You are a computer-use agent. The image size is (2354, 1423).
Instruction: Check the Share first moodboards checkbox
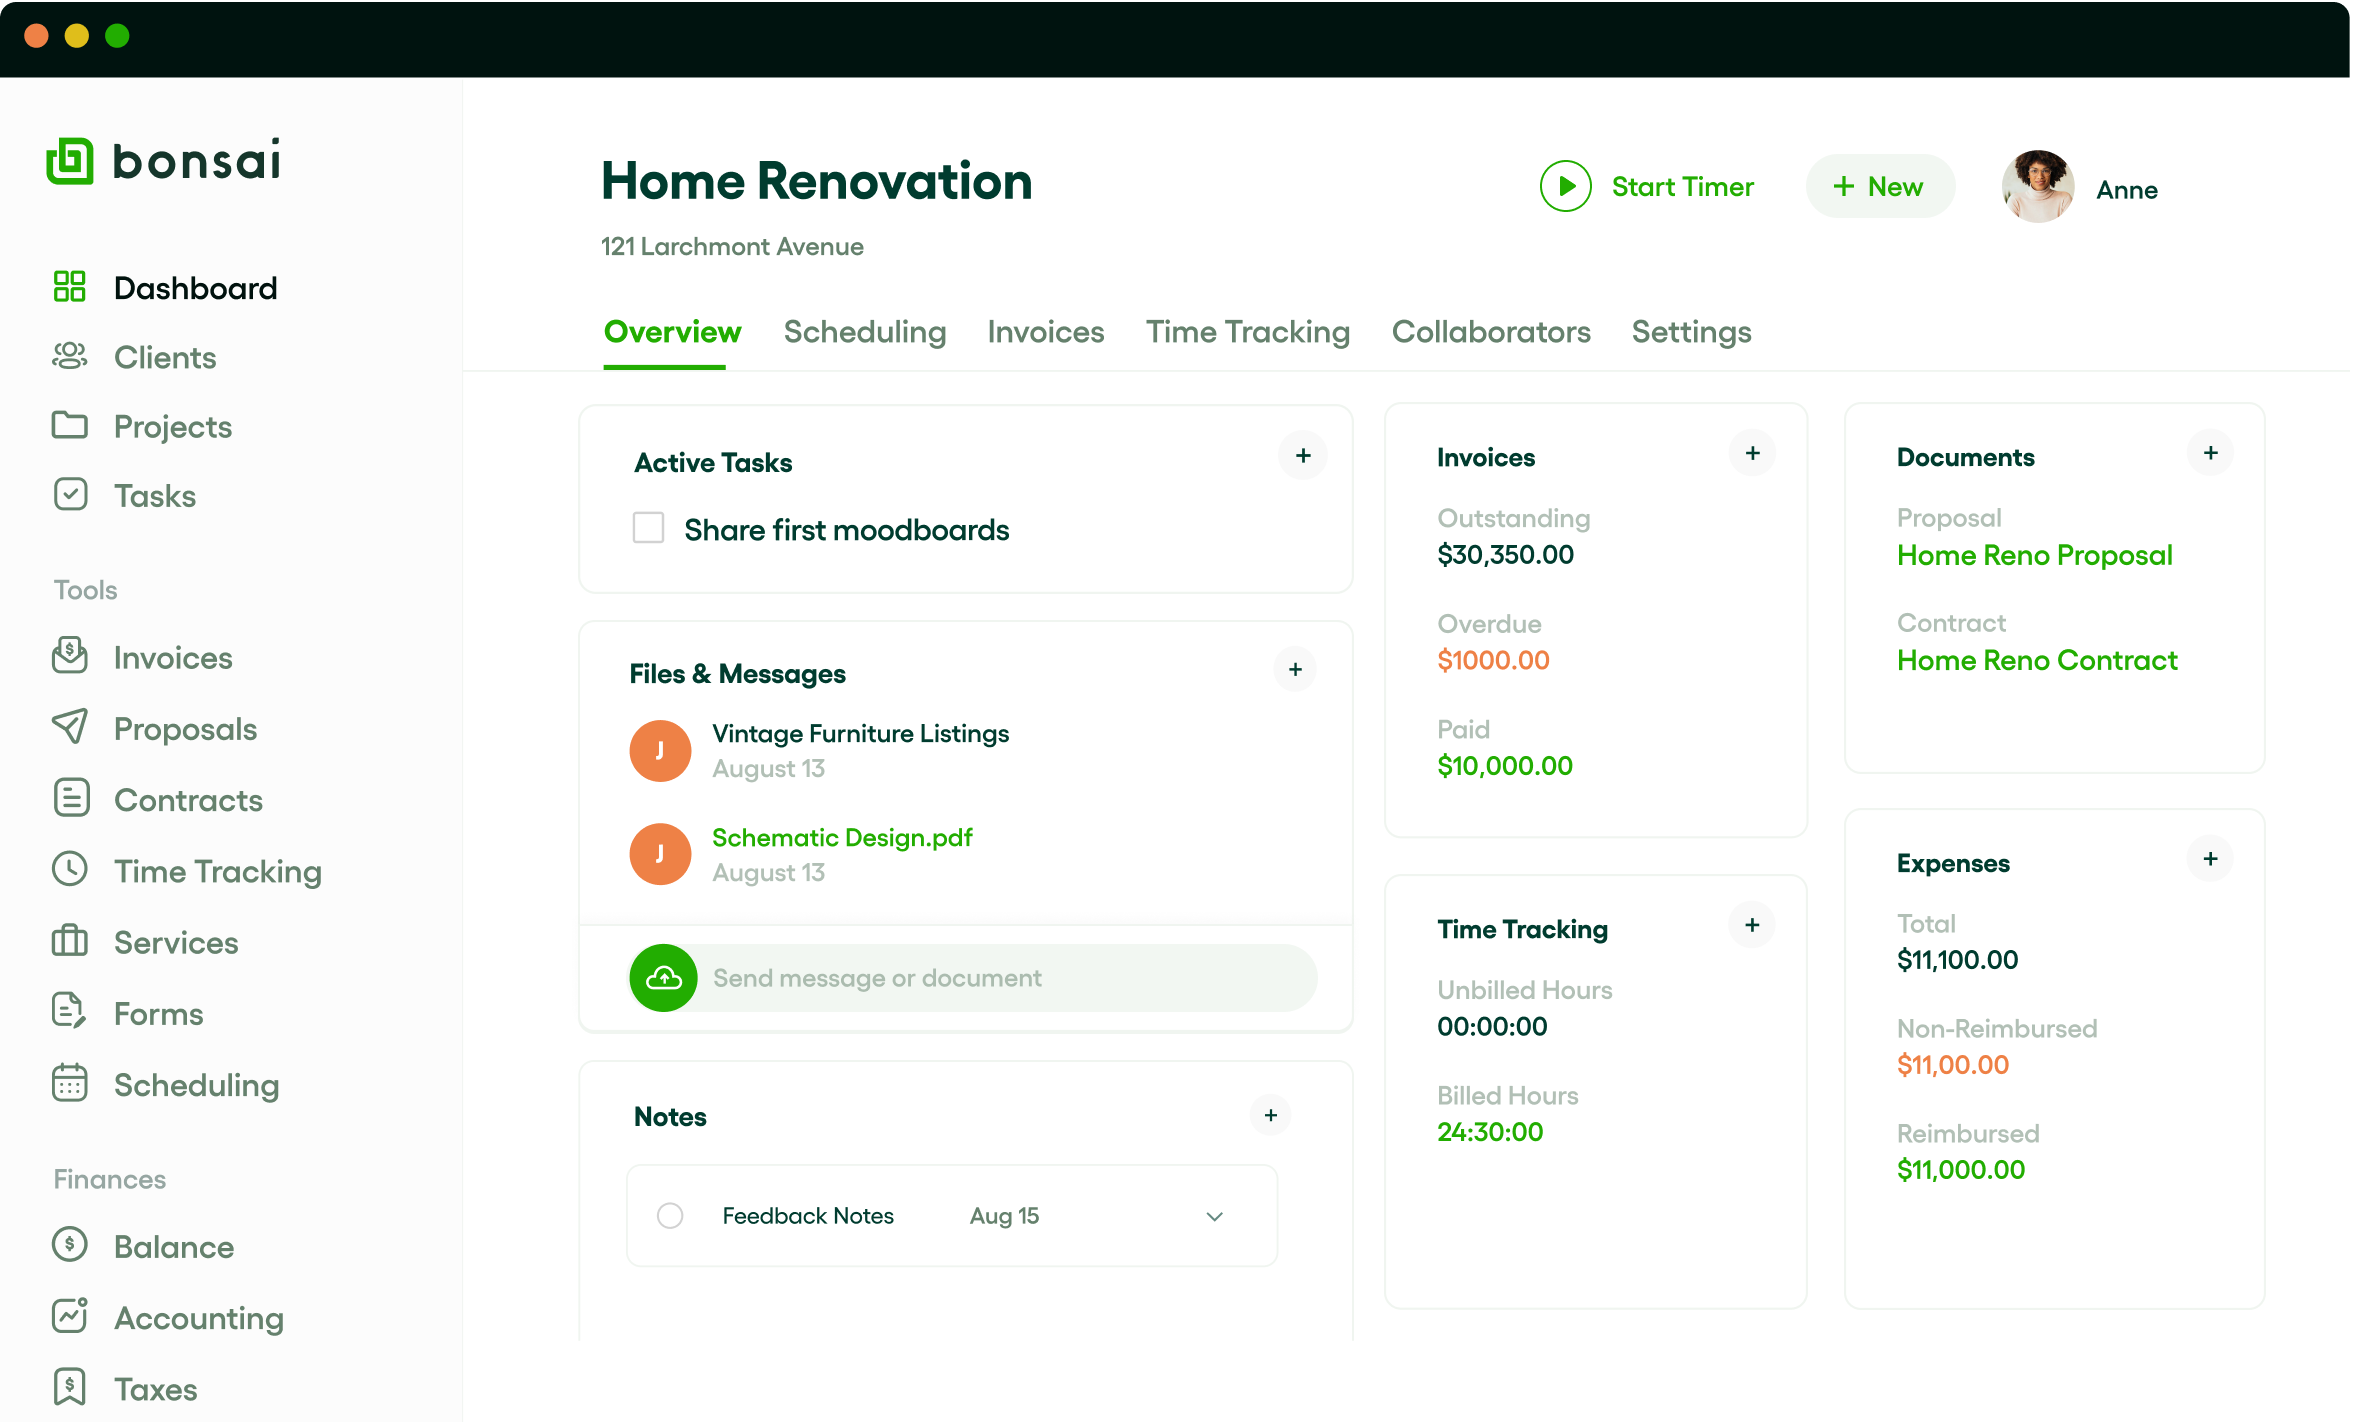648,528
